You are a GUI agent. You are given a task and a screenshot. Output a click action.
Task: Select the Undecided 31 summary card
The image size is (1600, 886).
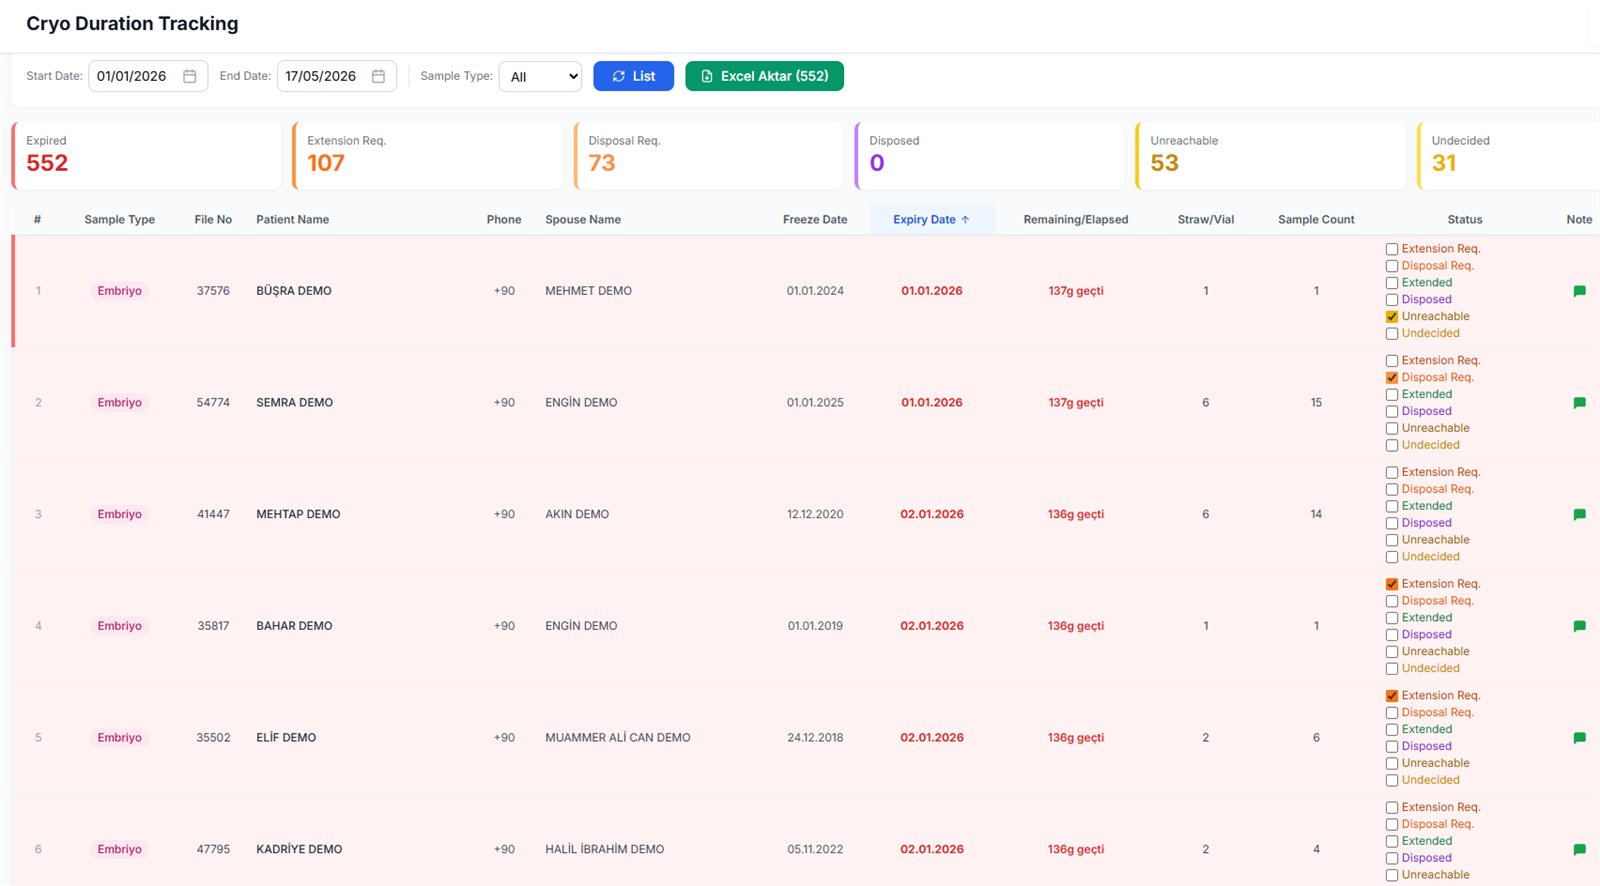1508,155
